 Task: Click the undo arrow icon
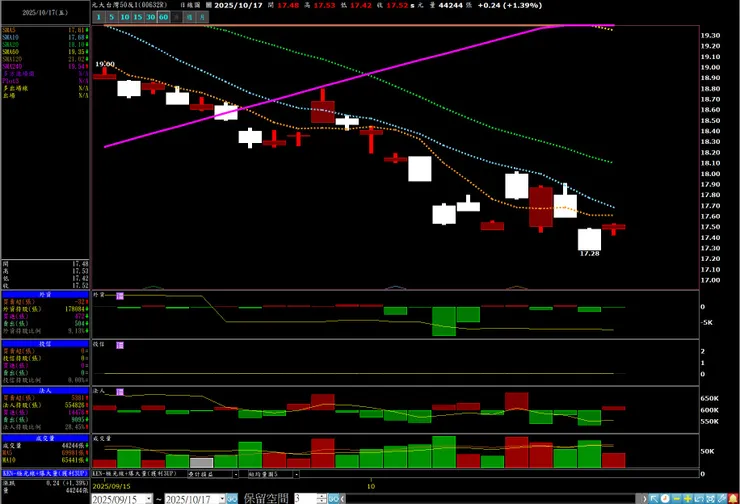click(x=699, y=499)
